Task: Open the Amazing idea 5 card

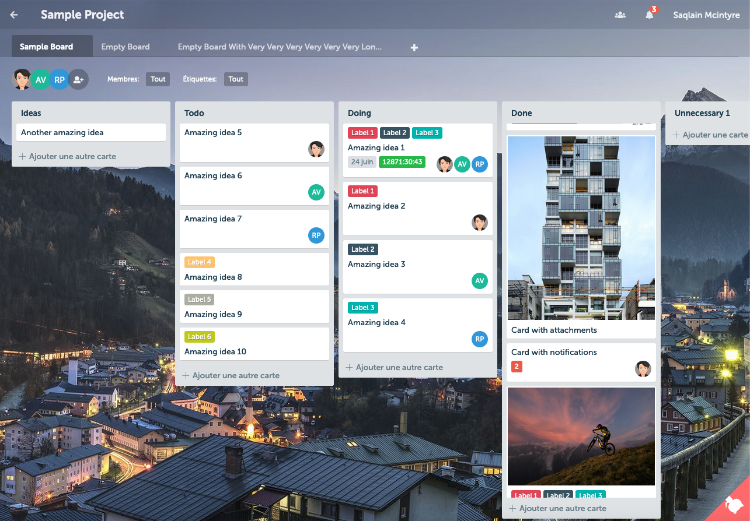Action: (x=254, y=143)
